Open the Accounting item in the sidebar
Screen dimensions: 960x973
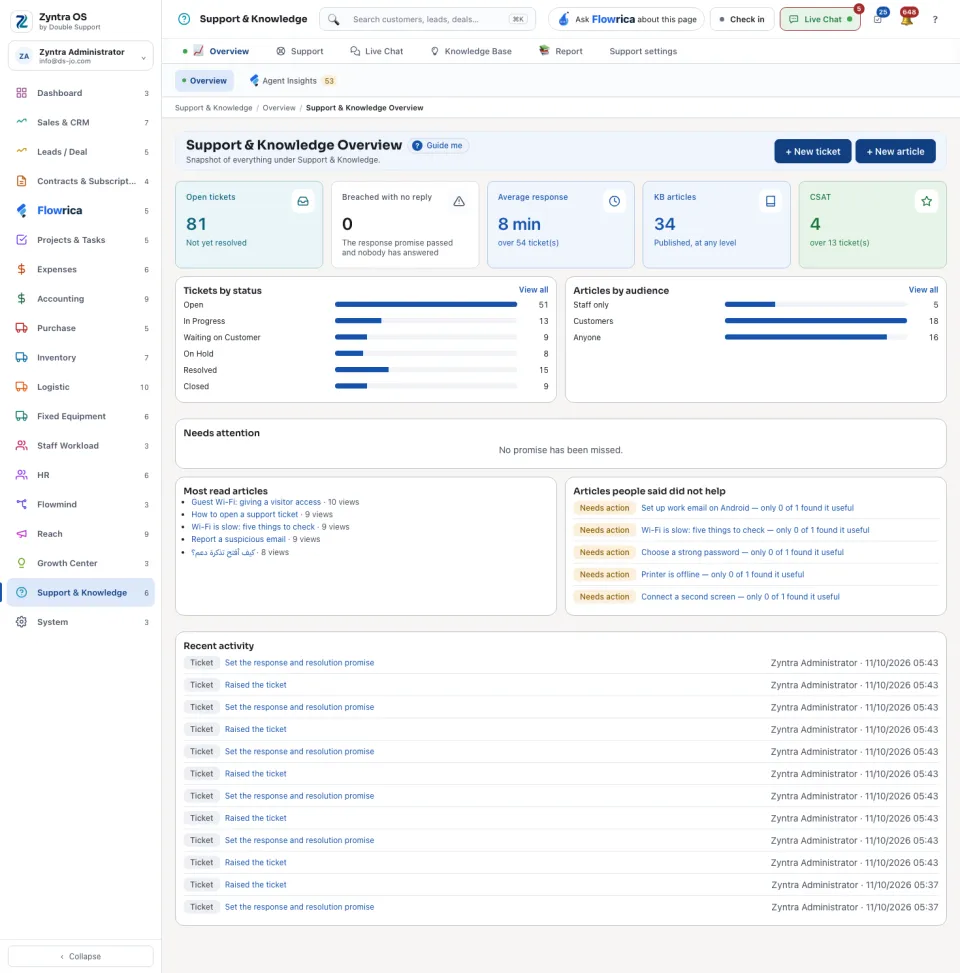tap(81, 298)
